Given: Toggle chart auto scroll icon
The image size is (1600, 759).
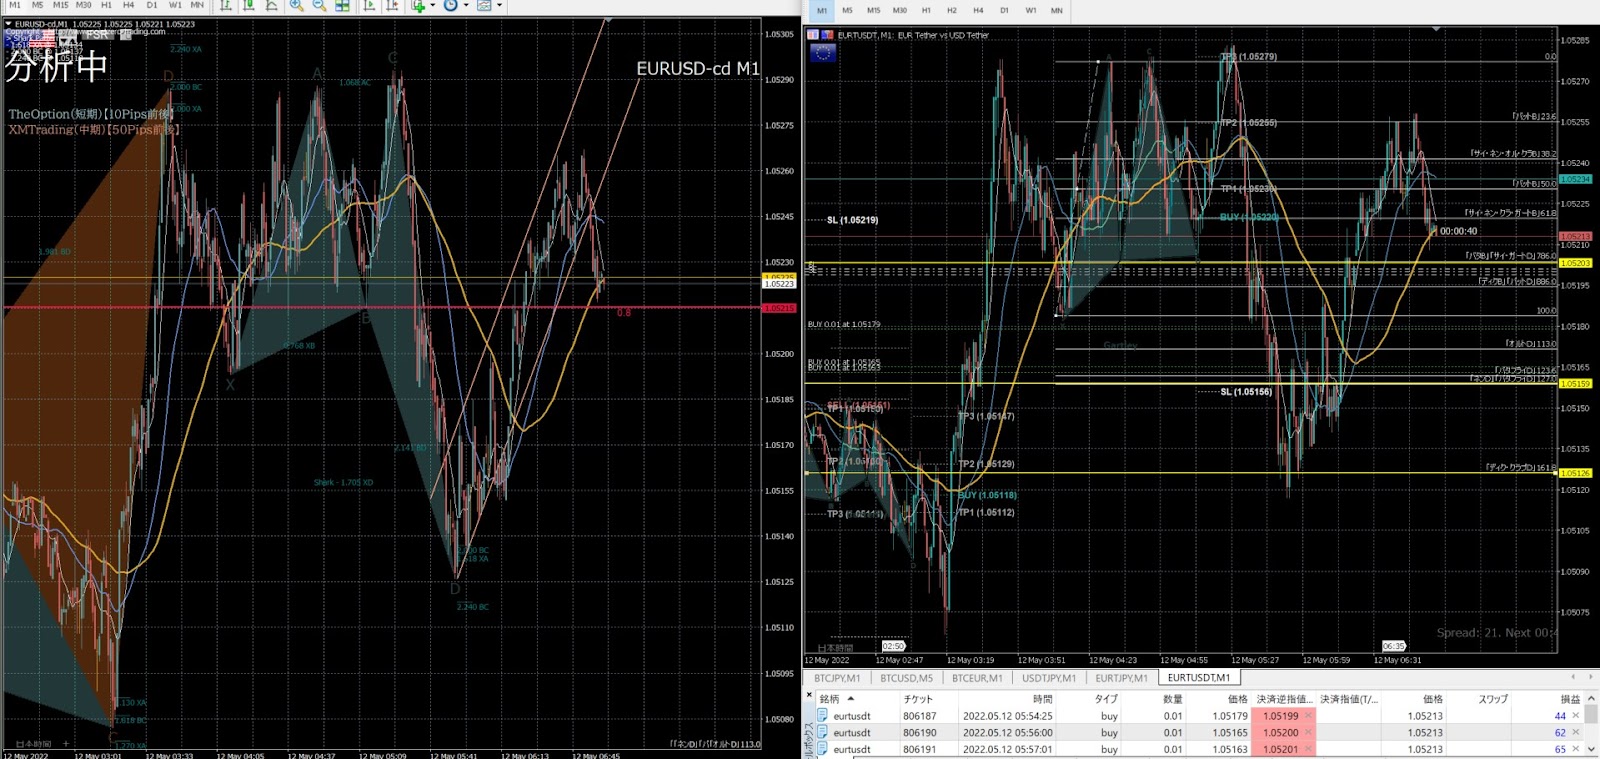Looking at the screenshot, I should [369, 5].
